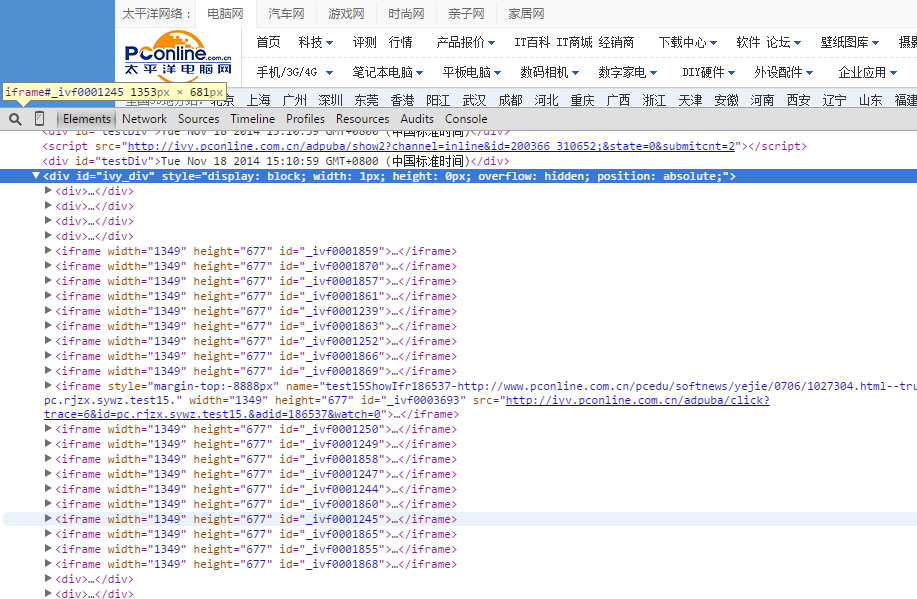This screenshot has height=599, width=917.
Task: Open the Profiles tab
Action: [305, 119]
